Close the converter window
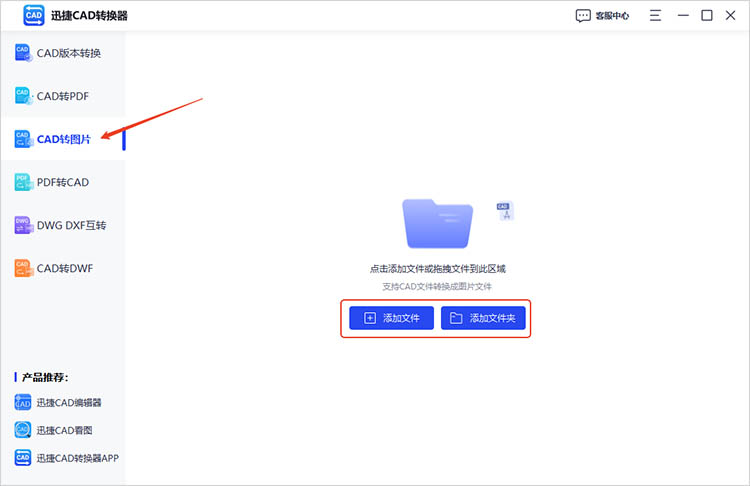The image size is (750, 486). 730,16
